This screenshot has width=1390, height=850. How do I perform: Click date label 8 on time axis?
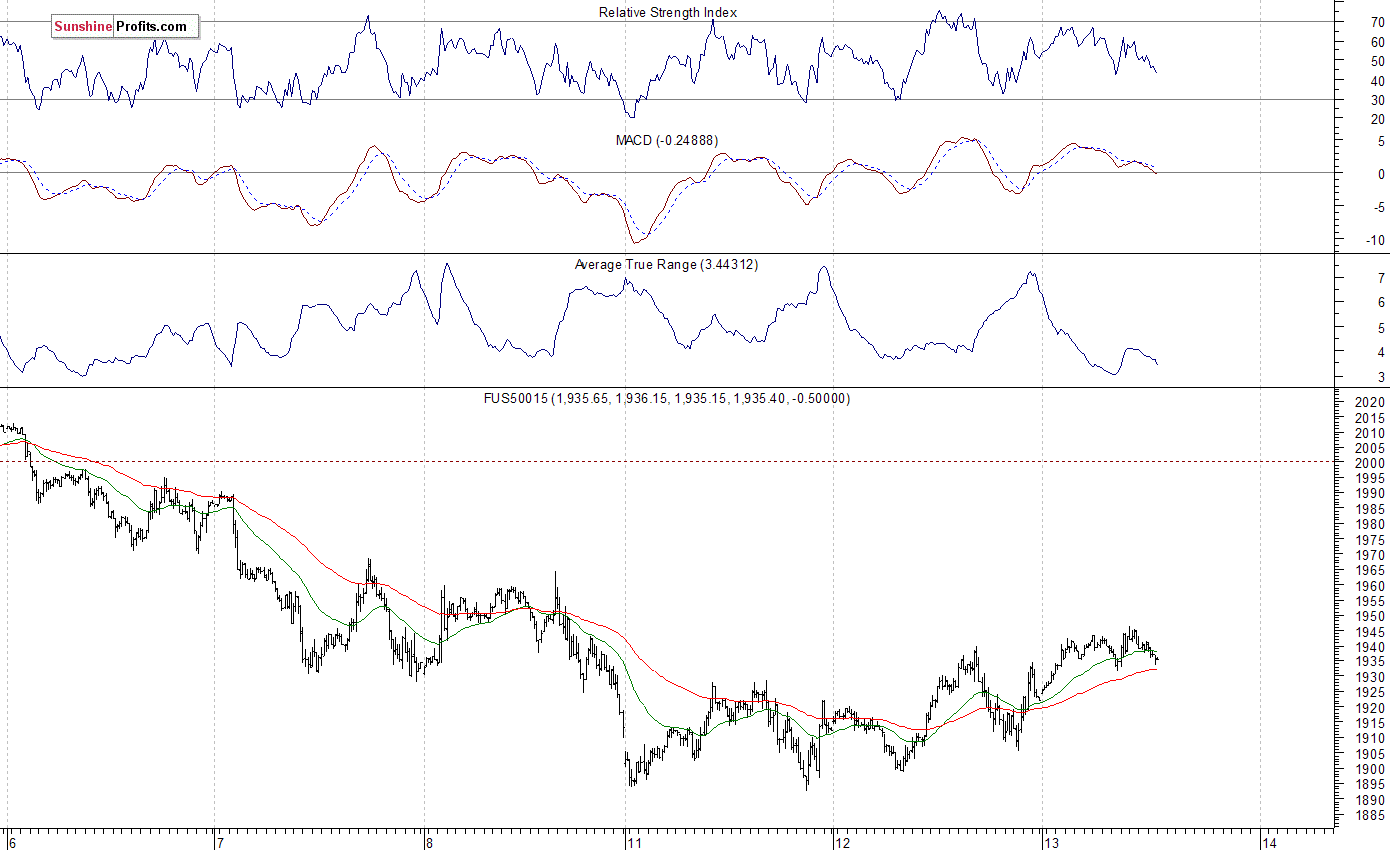tap(429, 842)
